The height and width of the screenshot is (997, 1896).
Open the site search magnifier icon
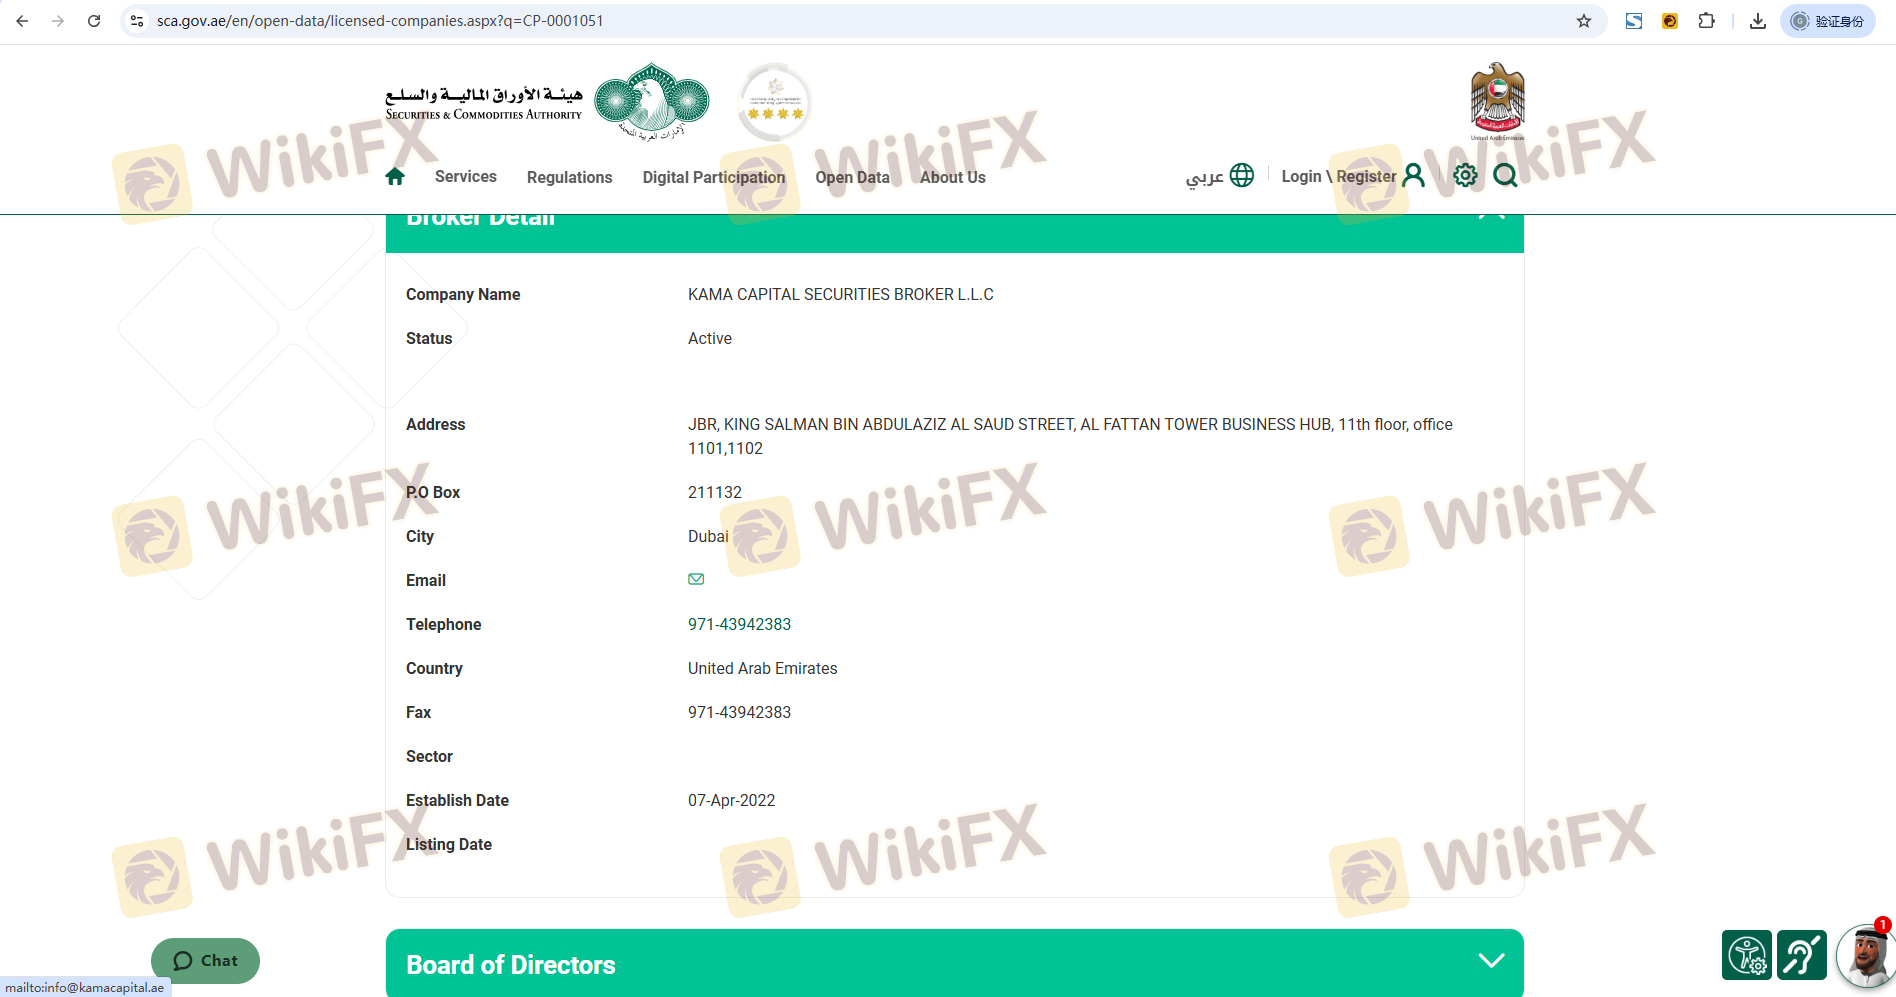click(x=1505, y=176)
